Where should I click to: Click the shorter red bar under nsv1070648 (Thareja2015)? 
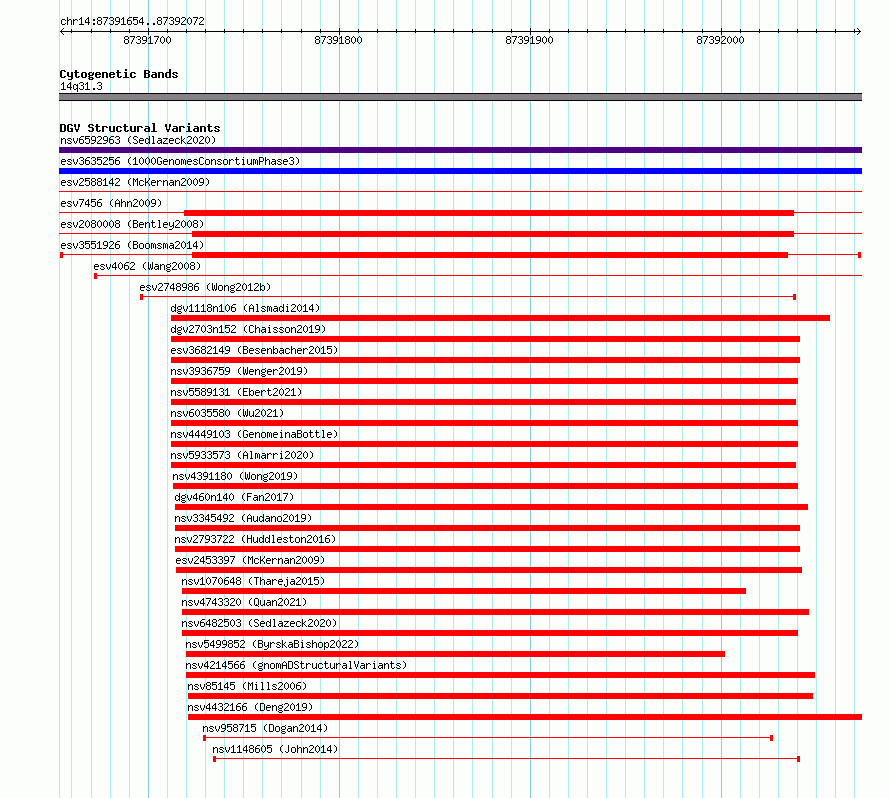[x=464, y=591]
